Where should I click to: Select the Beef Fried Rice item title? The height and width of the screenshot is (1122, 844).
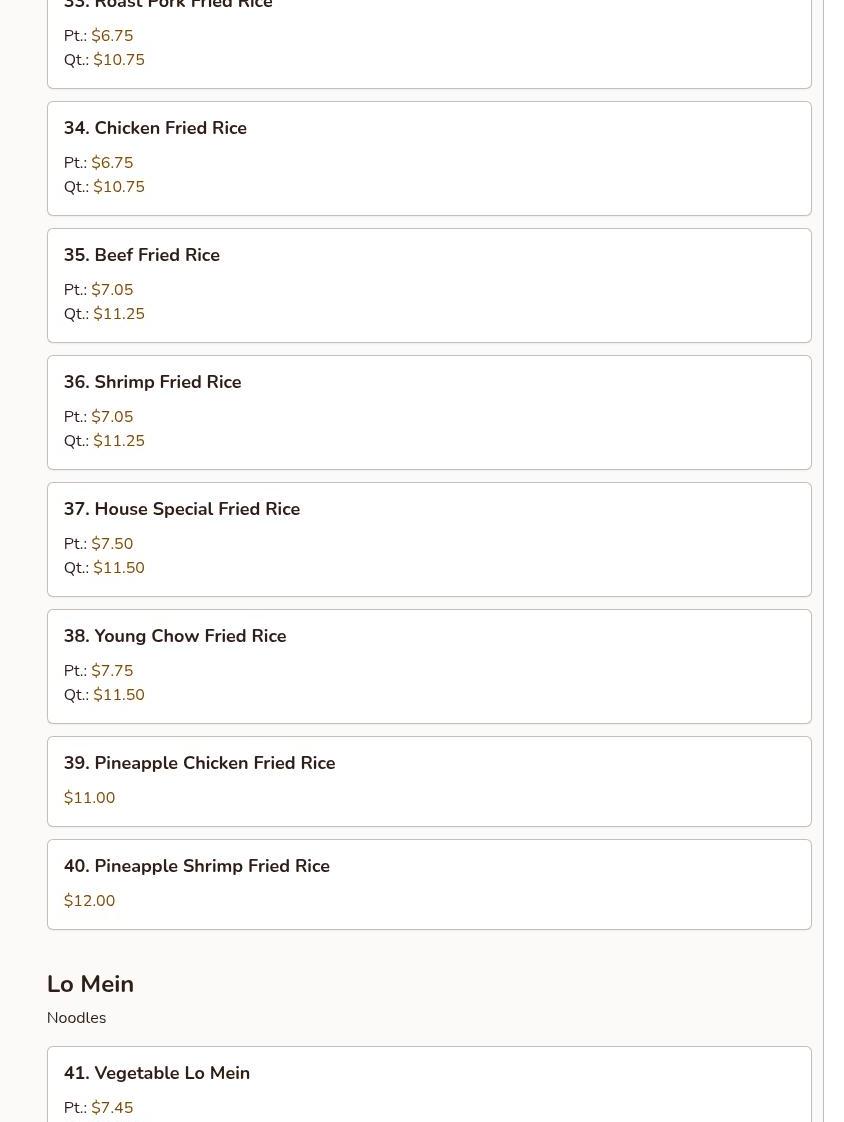tap(142, 255)
